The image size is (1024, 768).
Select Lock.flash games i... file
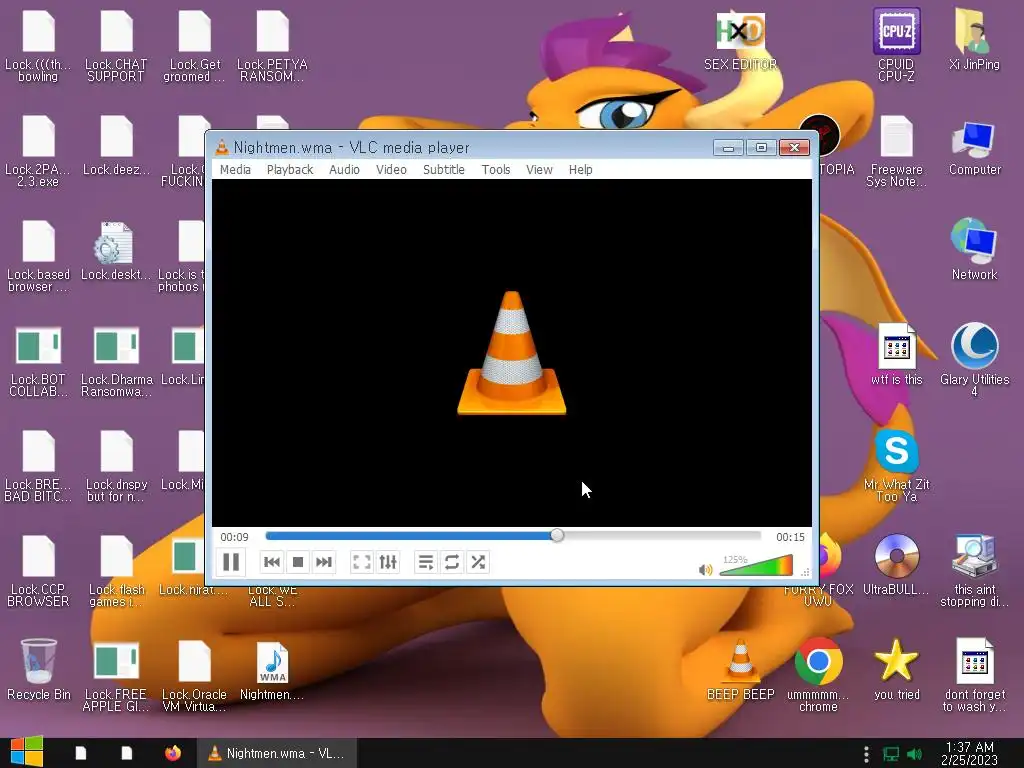pos(116,571)
